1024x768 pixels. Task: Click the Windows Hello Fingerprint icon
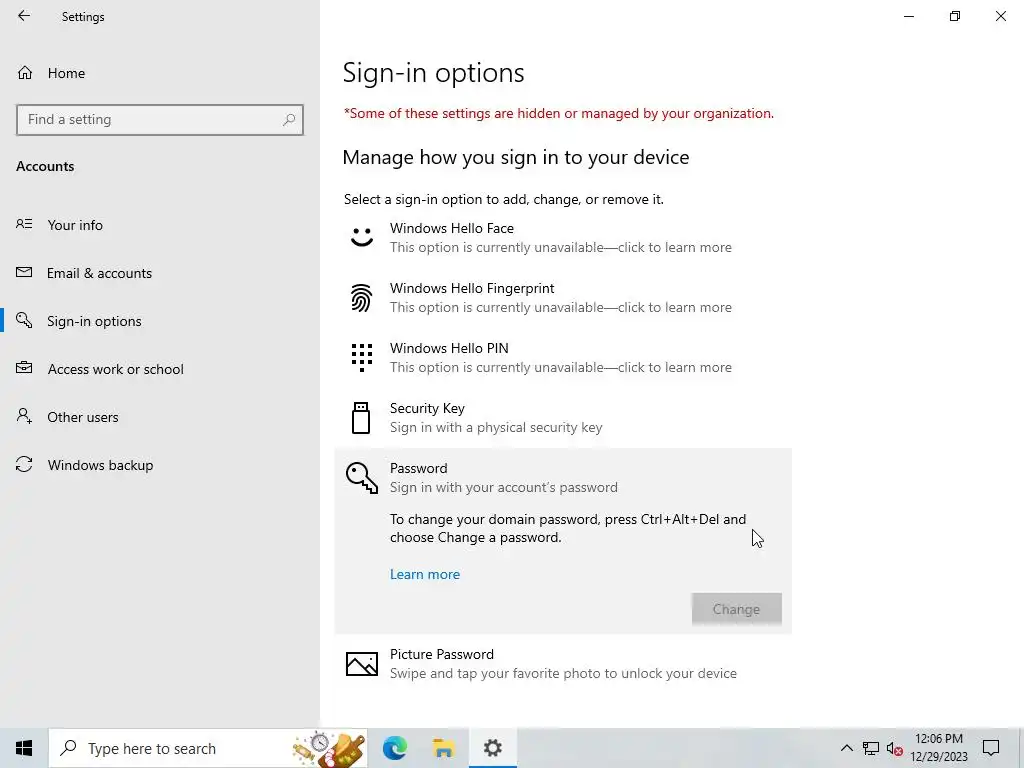[x=362, y=297]
